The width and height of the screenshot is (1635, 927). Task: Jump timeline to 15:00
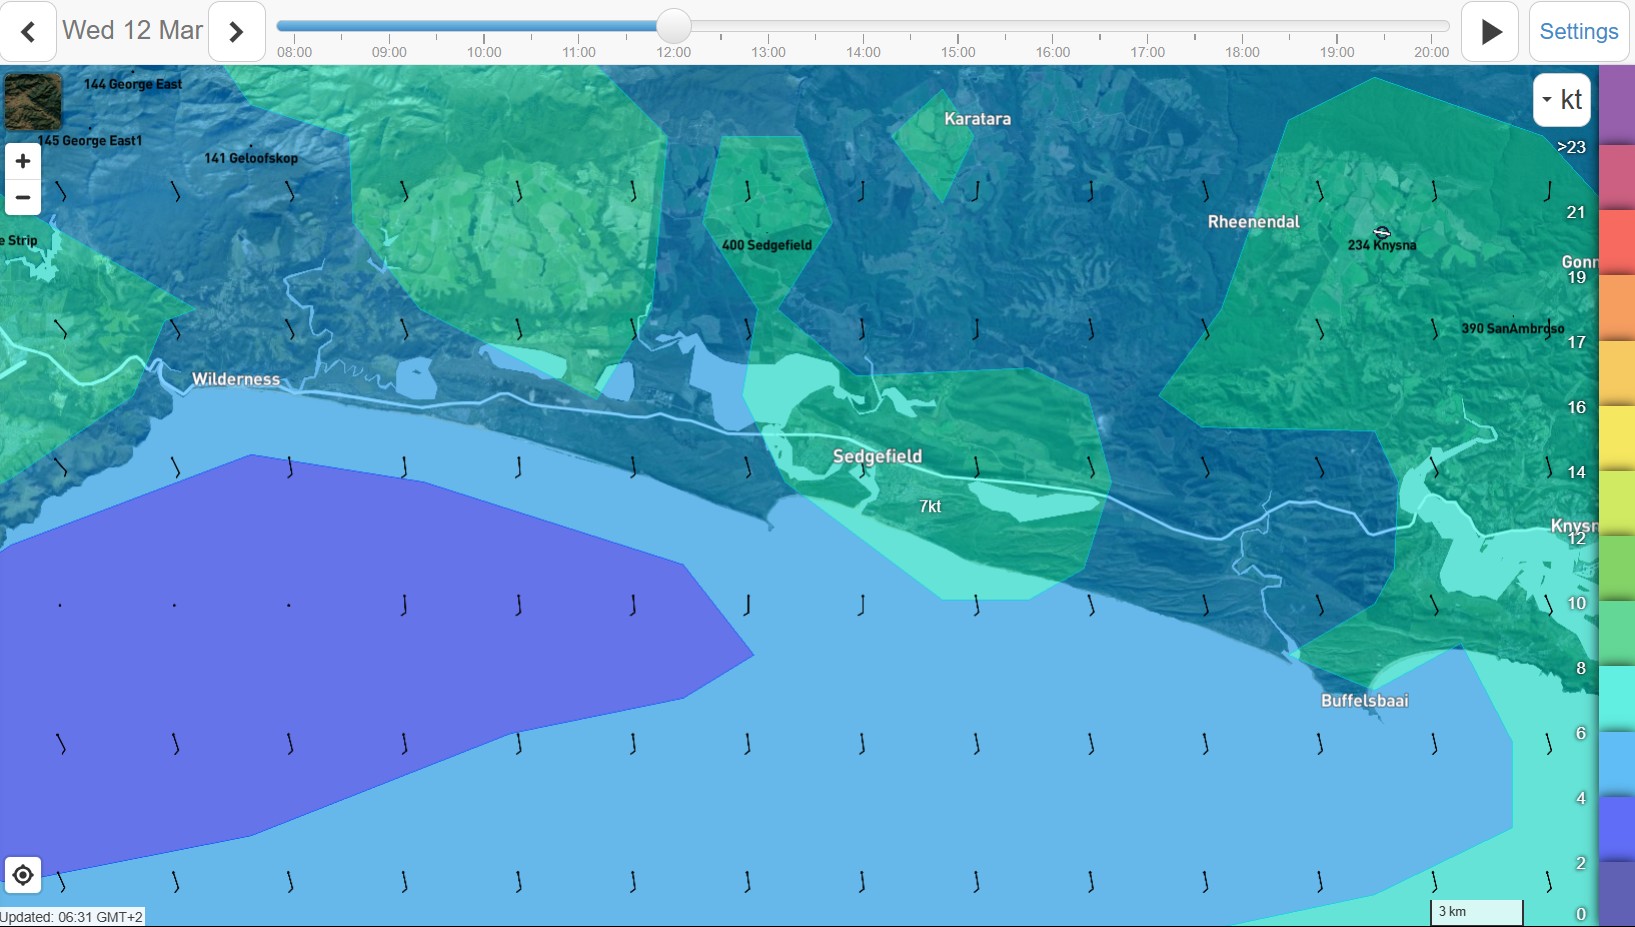pyautogui.click(x=958, y=52)
